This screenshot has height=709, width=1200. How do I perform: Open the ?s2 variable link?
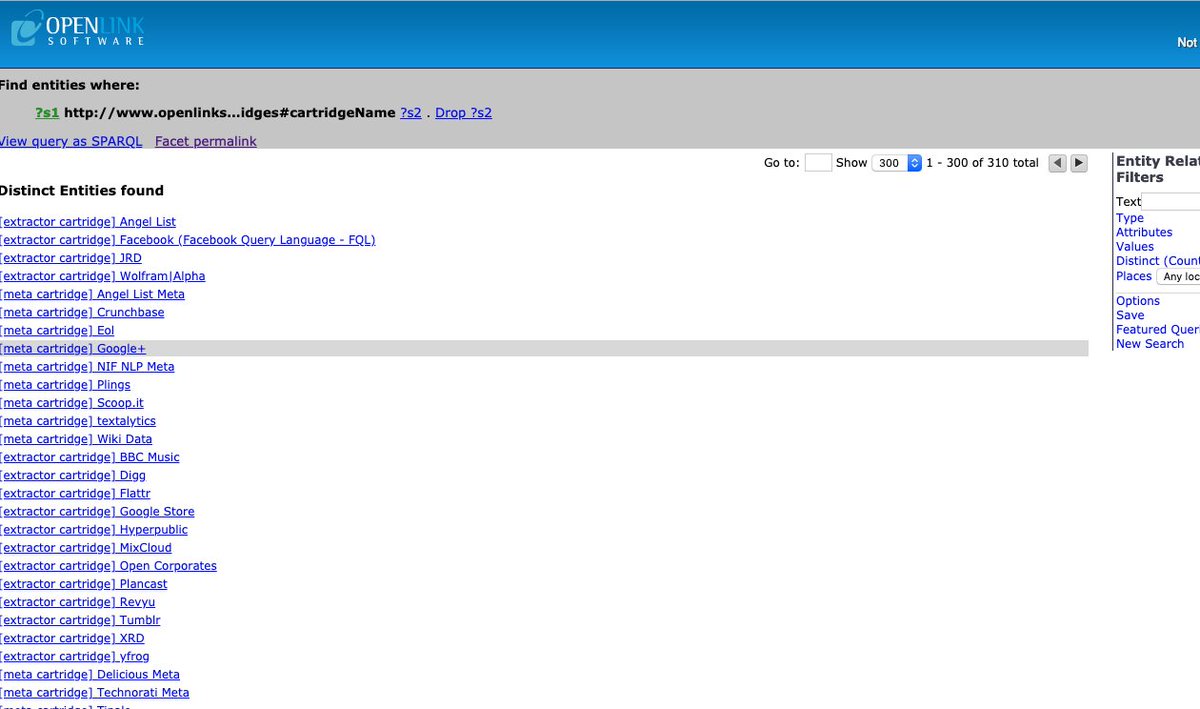[410, 113]
